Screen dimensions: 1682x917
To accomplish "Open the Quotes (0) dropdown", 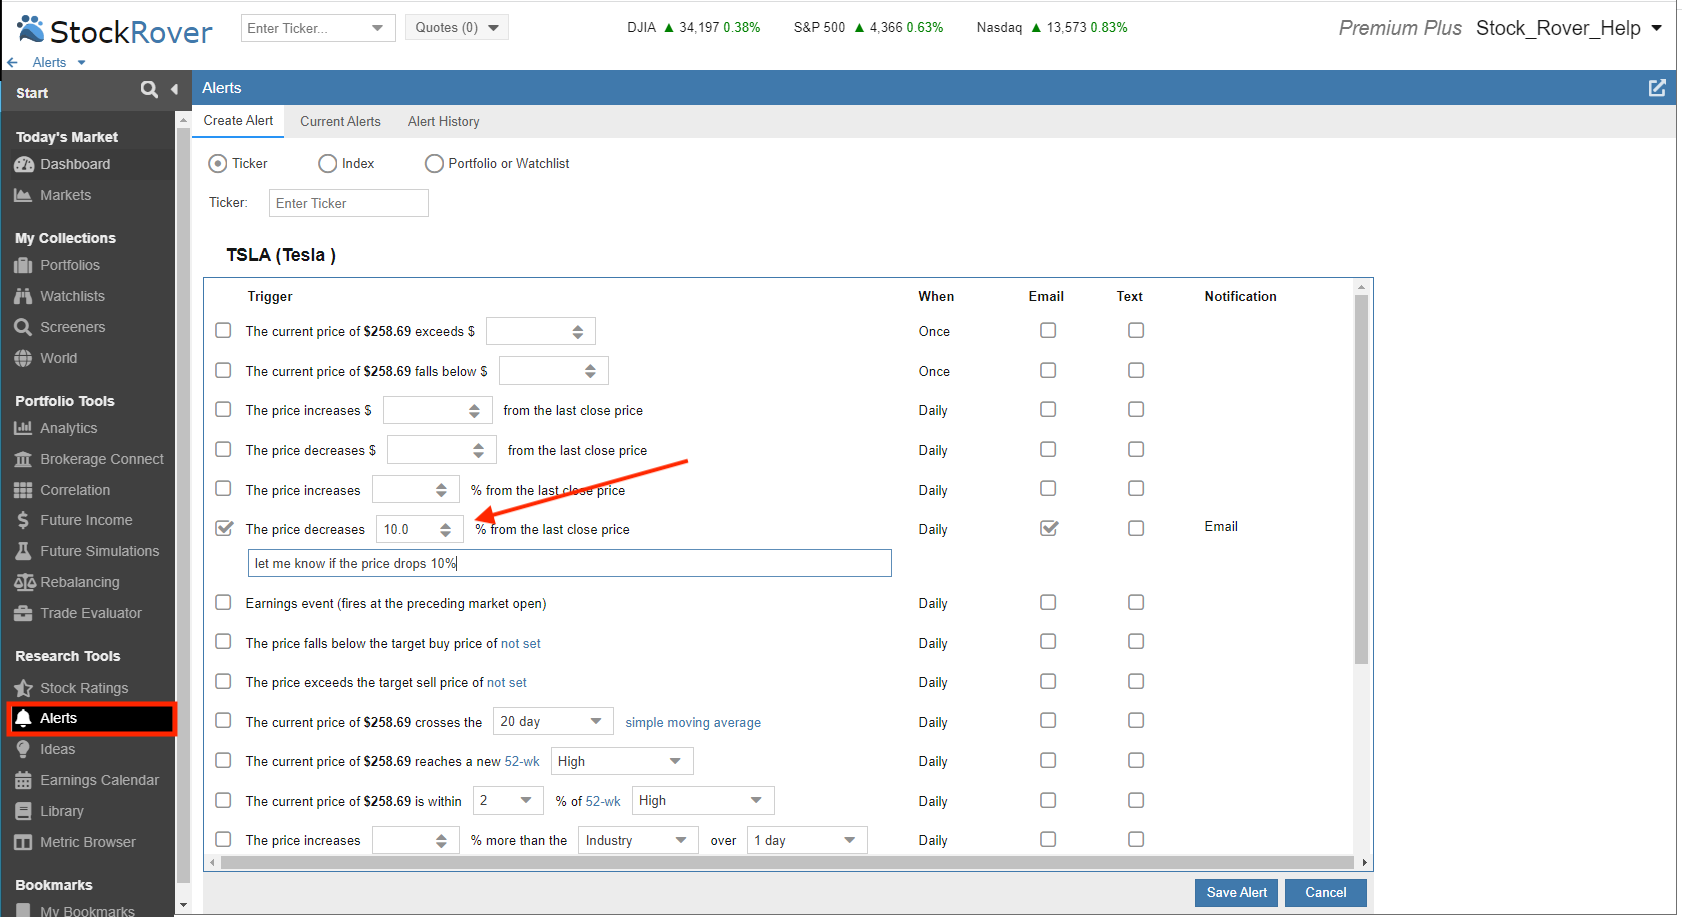I will coord(458,28).
